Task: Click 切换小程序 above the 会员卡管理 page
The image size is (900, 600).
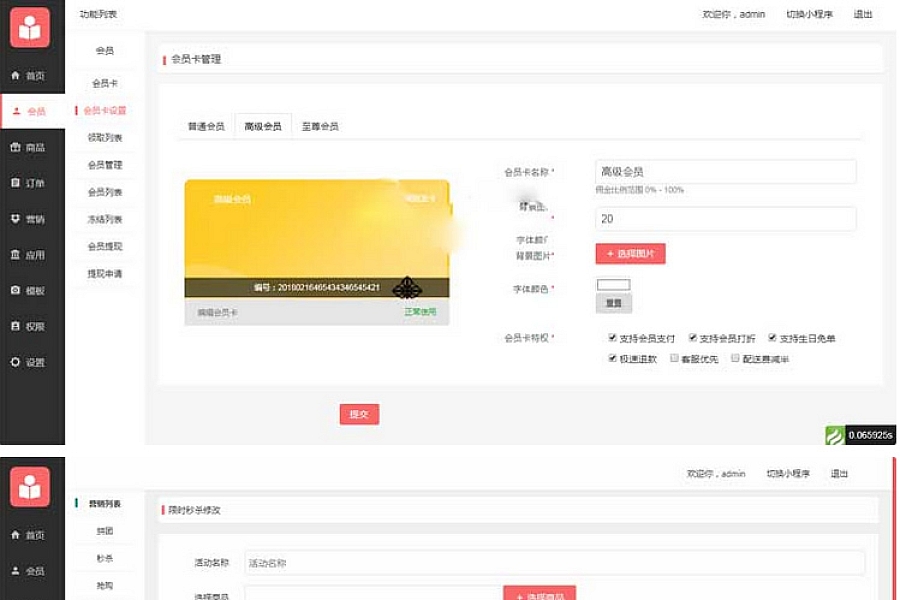Action: coord(809,14)
